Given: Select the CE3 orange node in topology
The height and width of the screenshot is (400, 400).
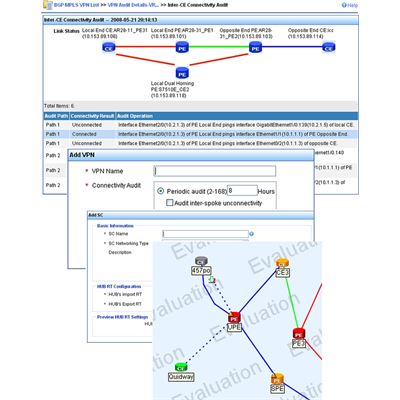Looking at the screenshot, I should tap(282, 263).
